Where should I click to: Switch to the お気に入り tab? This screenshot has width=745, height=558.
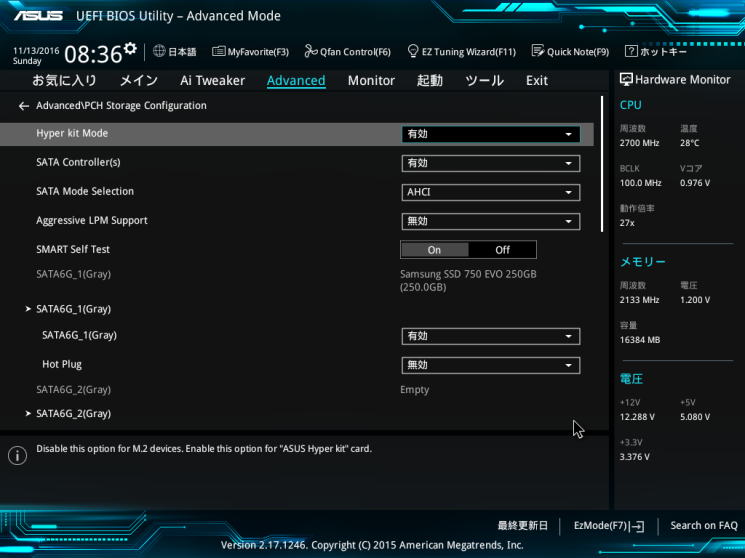coord(64,80)
